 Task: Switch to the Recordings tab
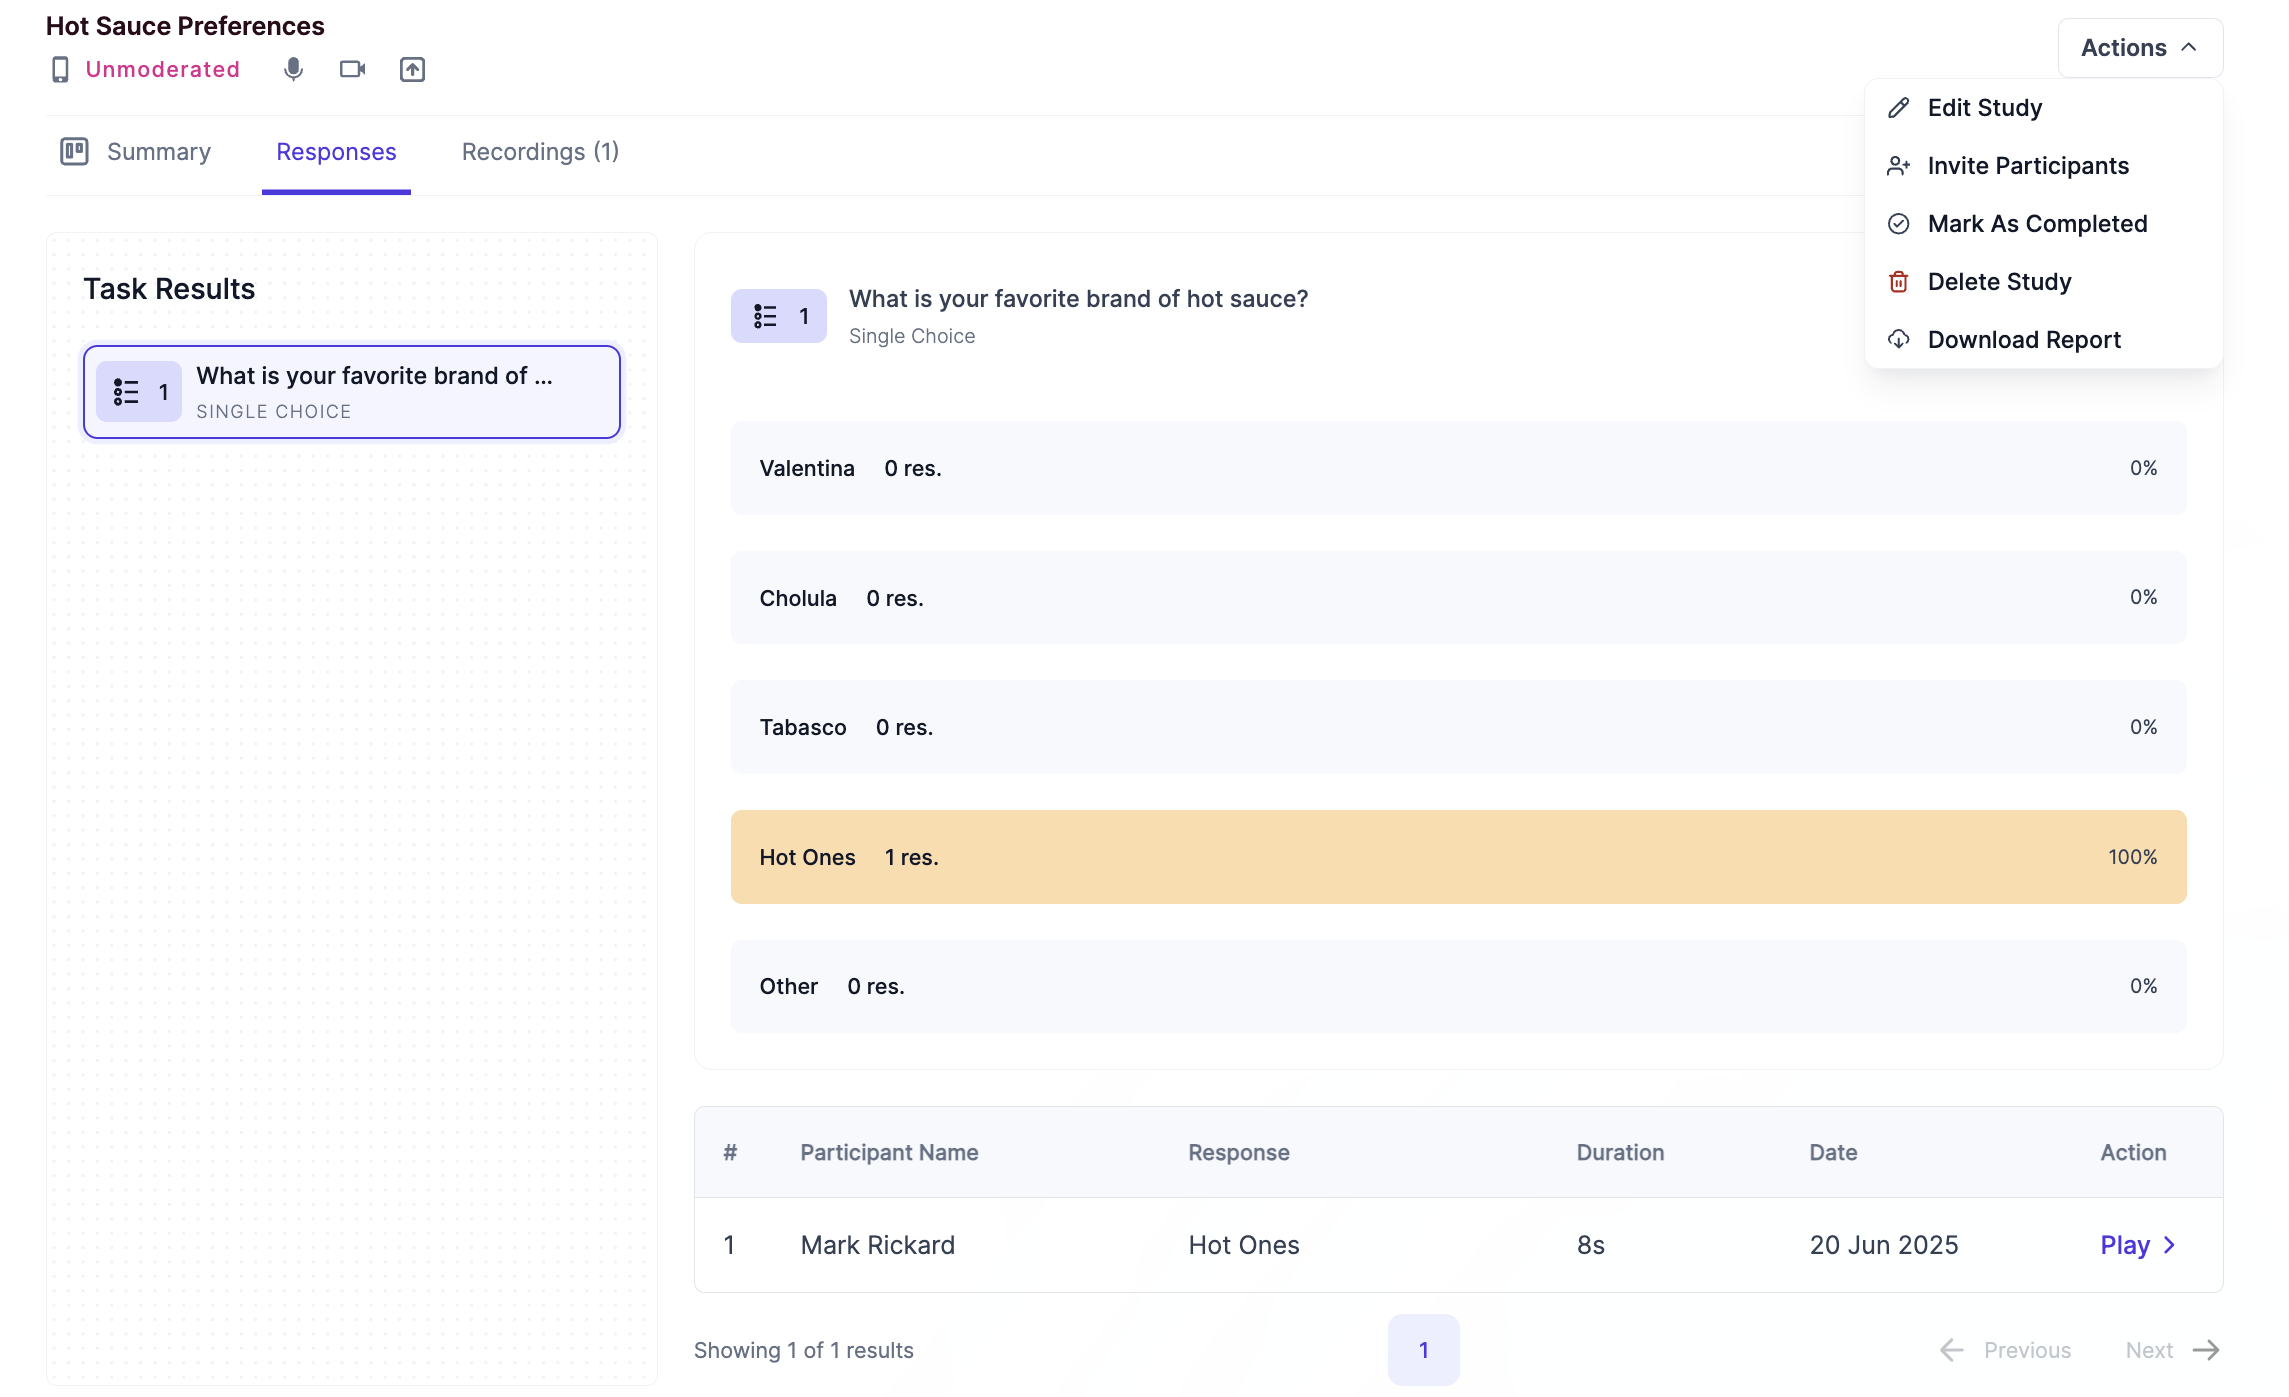coord(539,151)
